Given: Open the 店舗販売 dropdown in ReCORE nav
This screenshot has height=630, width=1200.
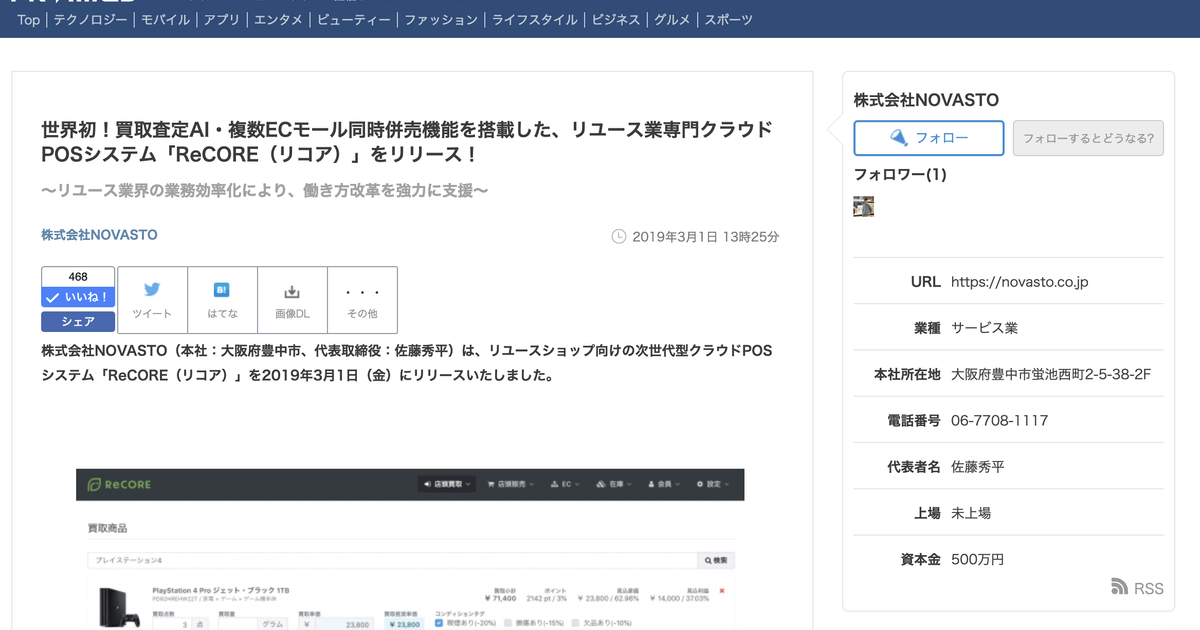Looking at the screenshot, I should [510, 485].
